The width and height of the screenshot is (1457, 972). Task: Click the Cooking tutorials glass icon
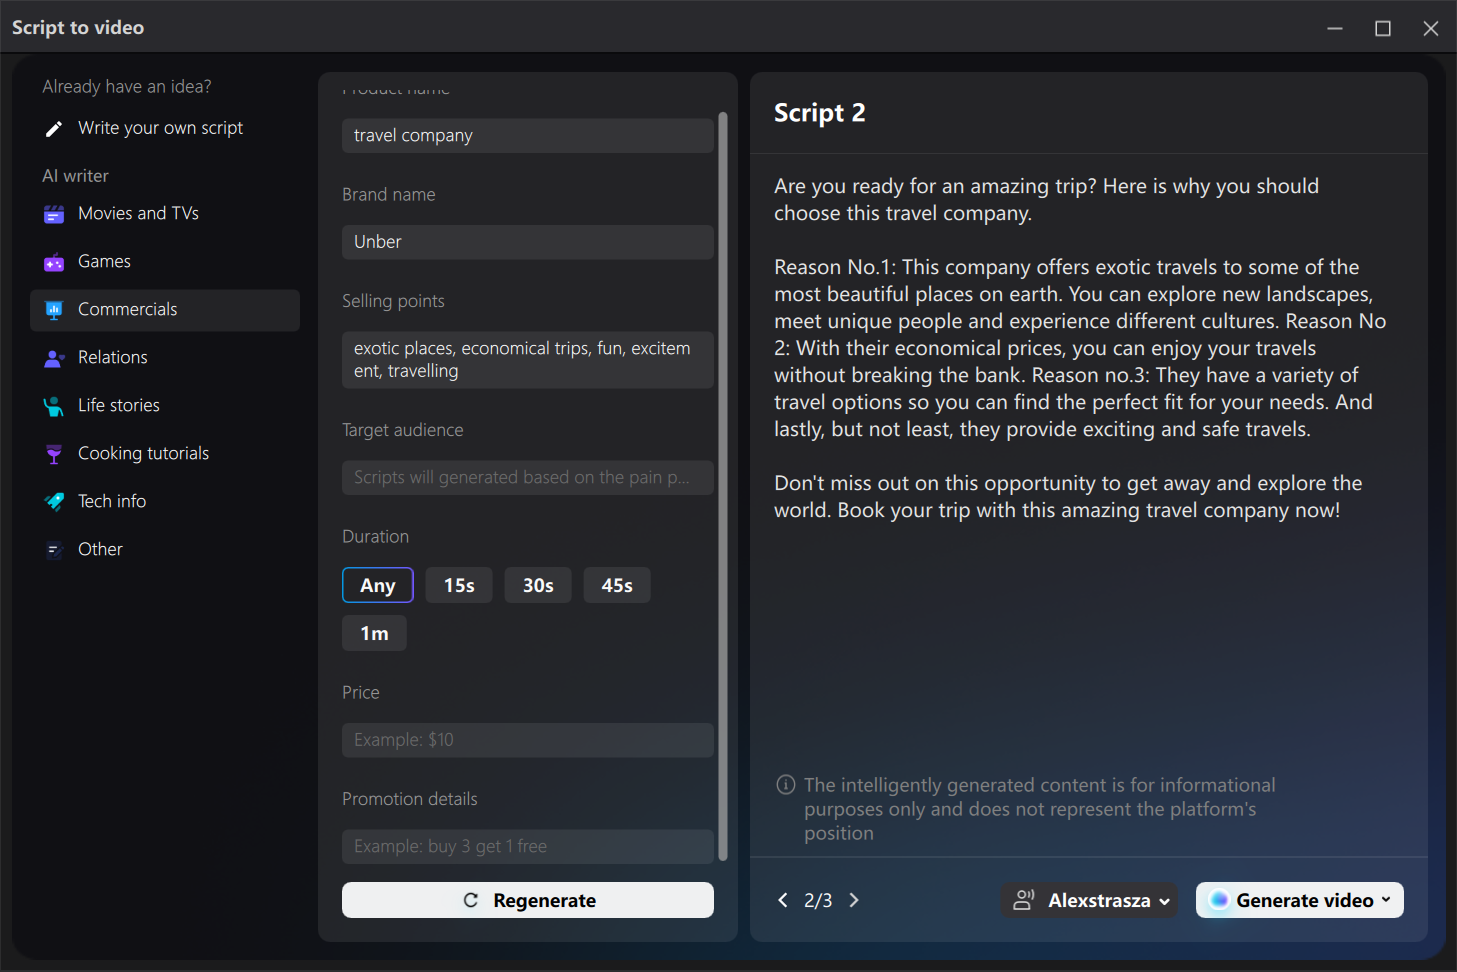click(x=54, y=454)
